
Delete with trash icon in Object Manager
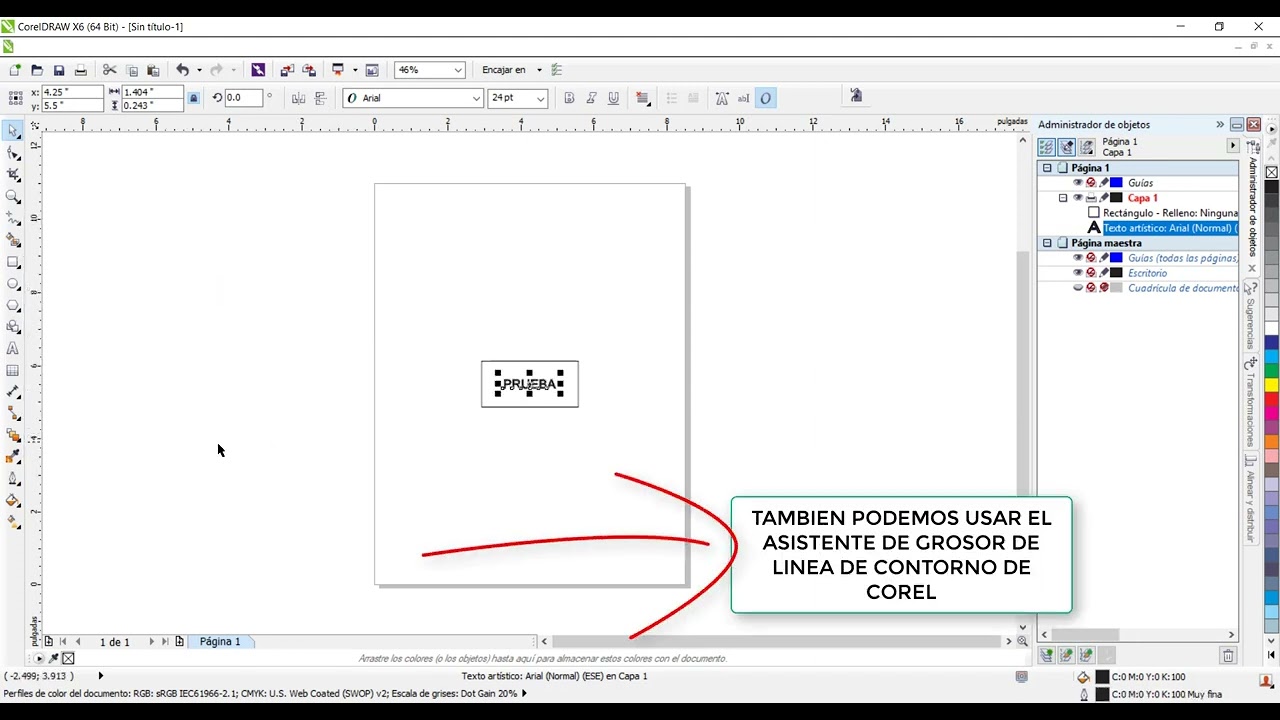pyautogui.click(x=1228, y=656)
